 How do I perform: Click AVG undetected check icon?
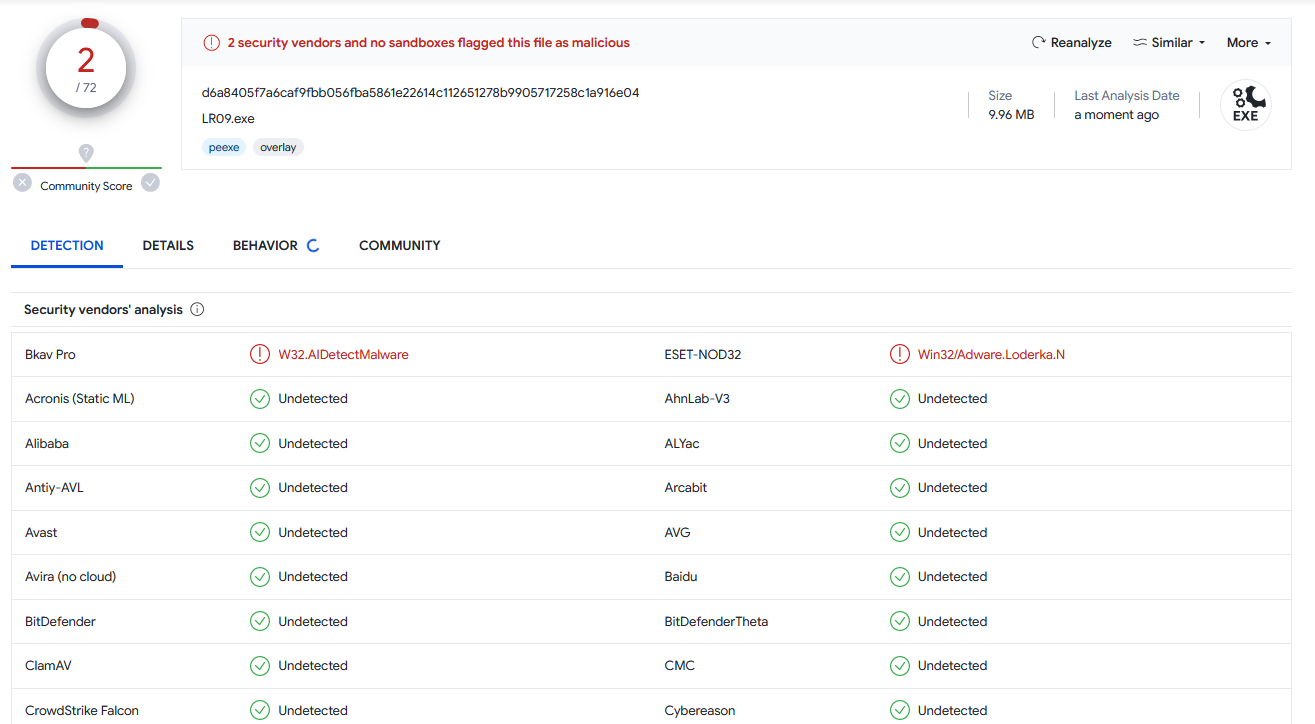(x=900, y=532)
